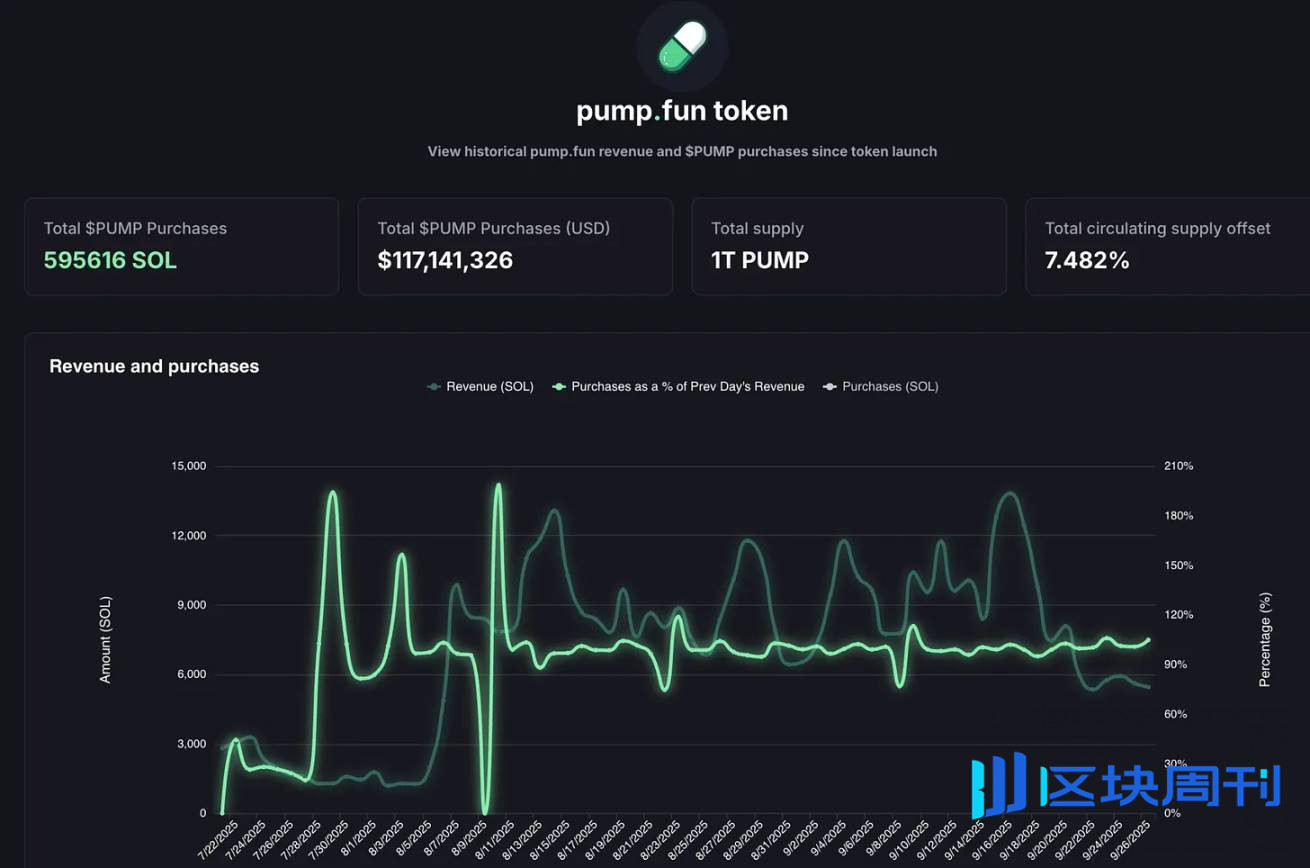Click the Total $PUMP Purchases label
The width and height of the screenshot is (1310, 868).
point(135,228)
